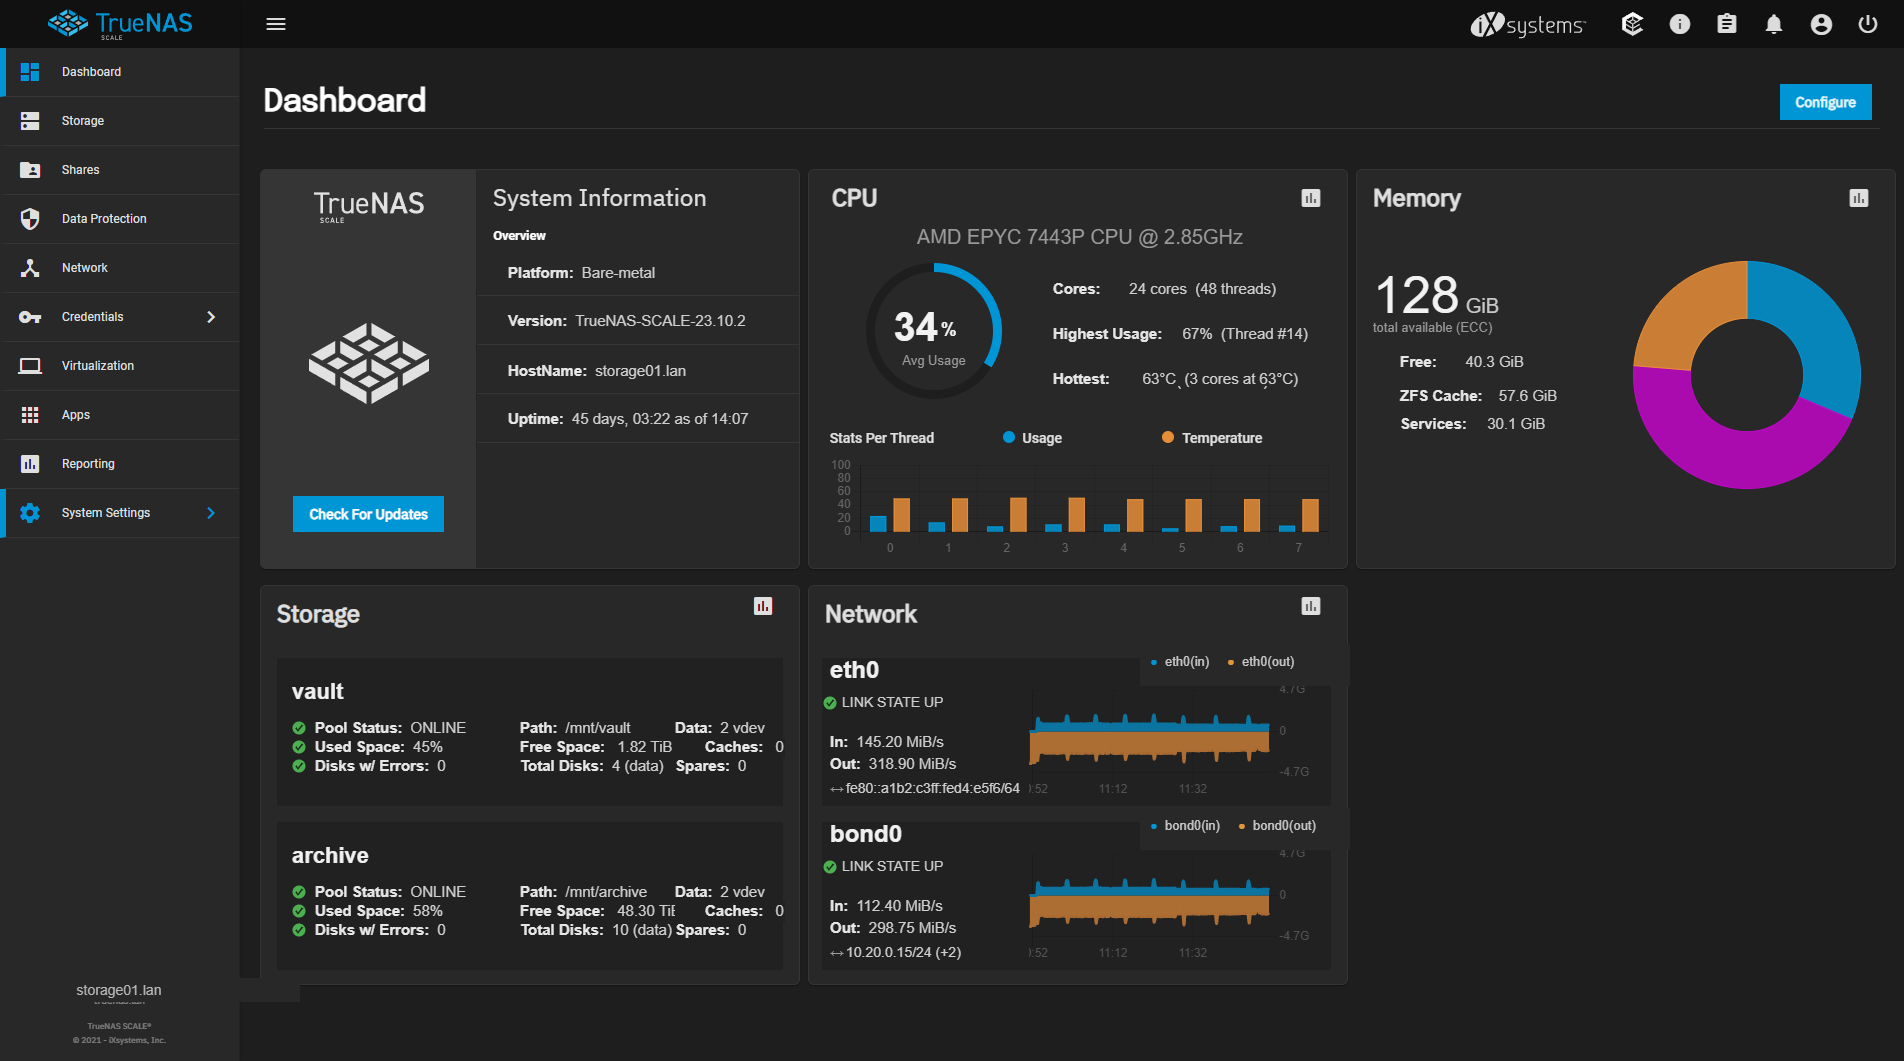Toggle bond0(out) series in the chart legend
Image resolution: width=1904 pixels, height=1061 pixels.
click(x=1277, y=826)
